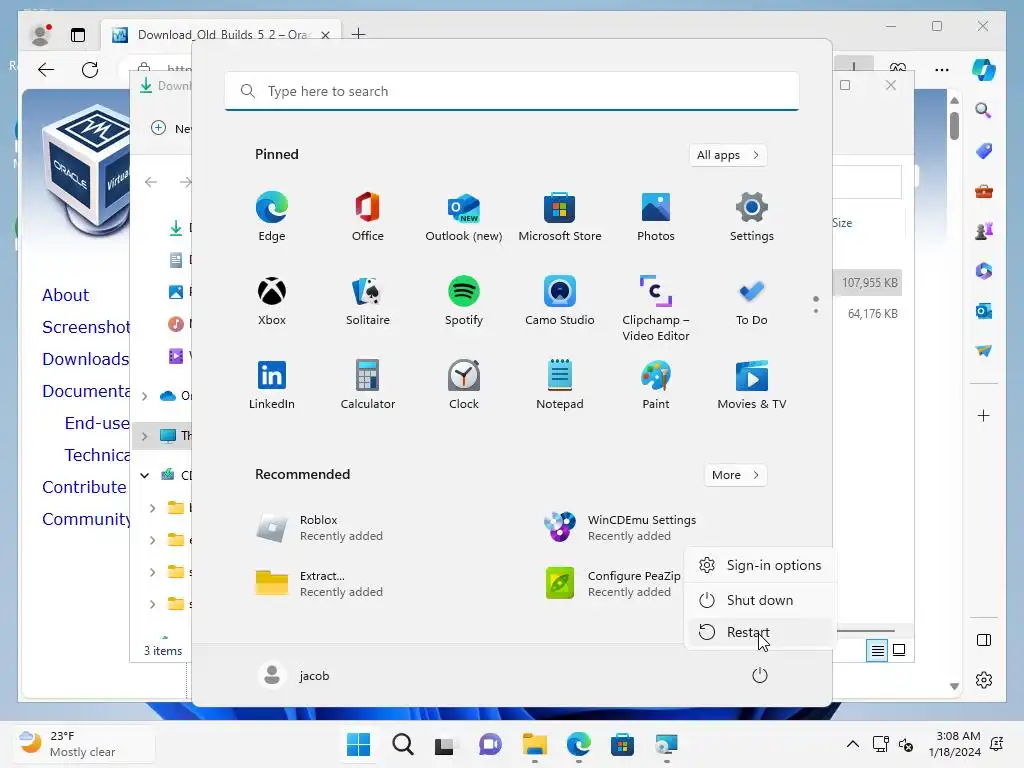Viewport: 1024px width, 768px height.
Task: Add a sidebar app with plus
Action: pyautogui.click(x=984, y=415)
